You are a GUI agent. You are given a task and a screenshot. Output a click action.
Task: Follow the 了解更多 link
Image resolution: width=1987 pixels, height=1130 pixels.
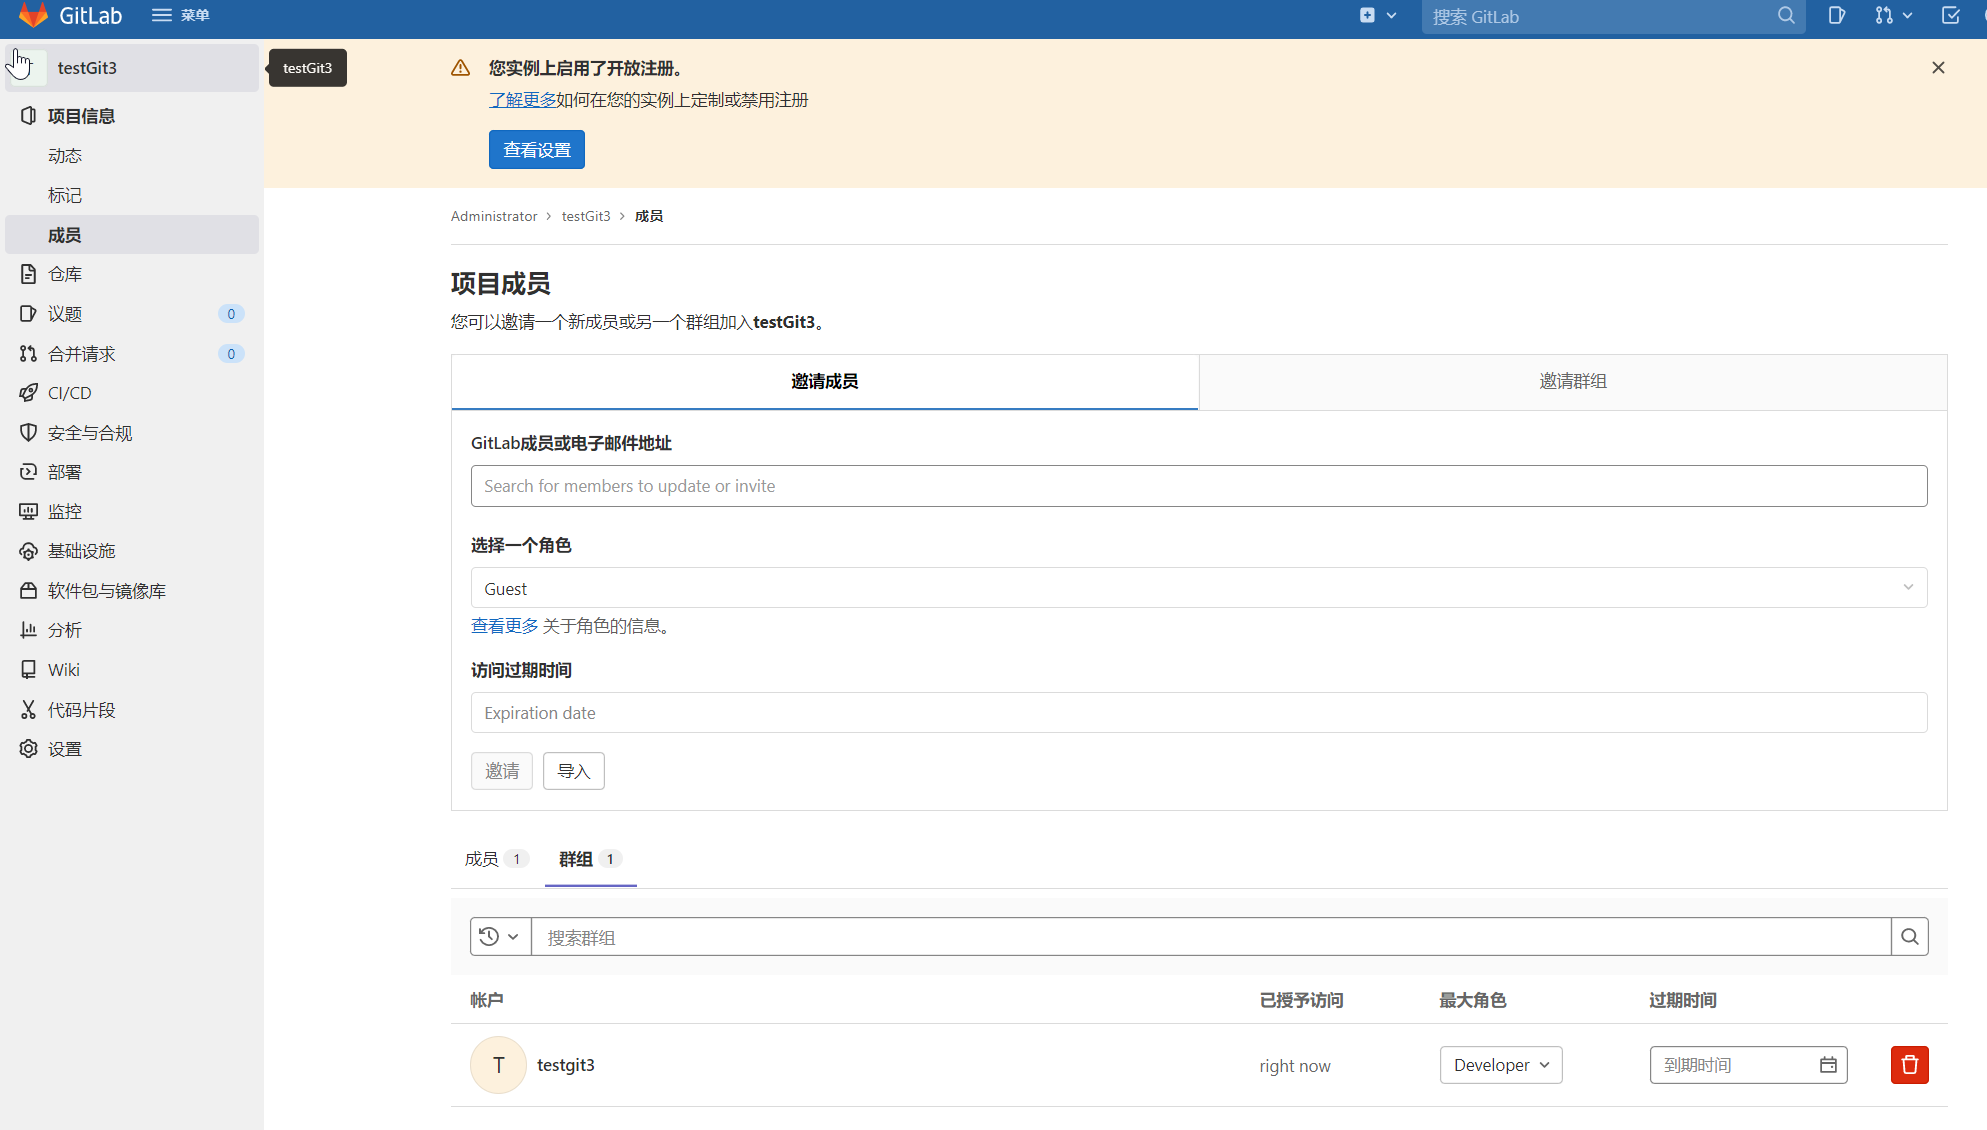(x=522, y=100)
